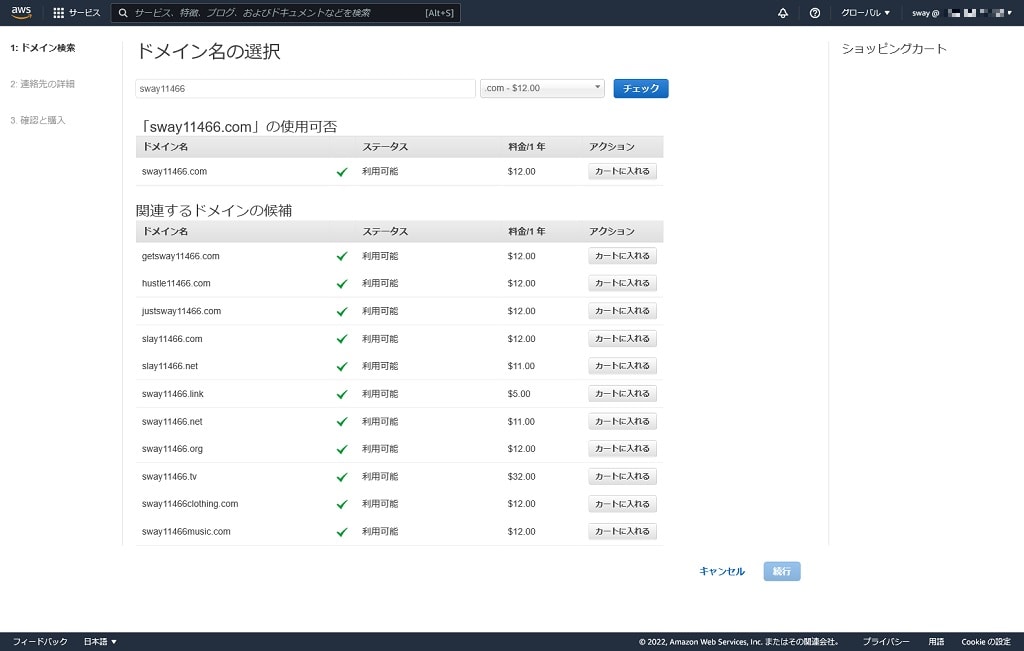Open the .com - $12.00 TLD dropdown
Viewport: 1024px width, 651px height.
[x=542, y=88]
